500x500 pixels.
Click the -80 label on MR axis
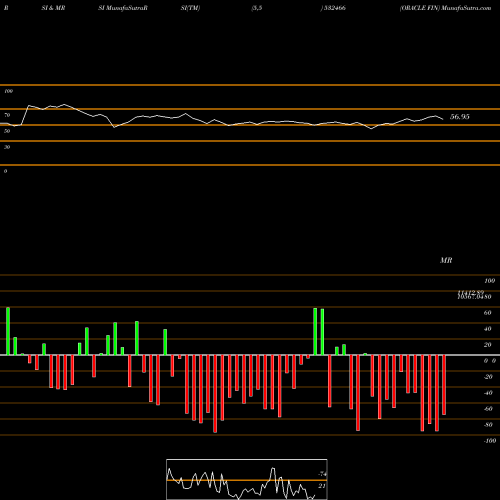(x=488, y=425)
